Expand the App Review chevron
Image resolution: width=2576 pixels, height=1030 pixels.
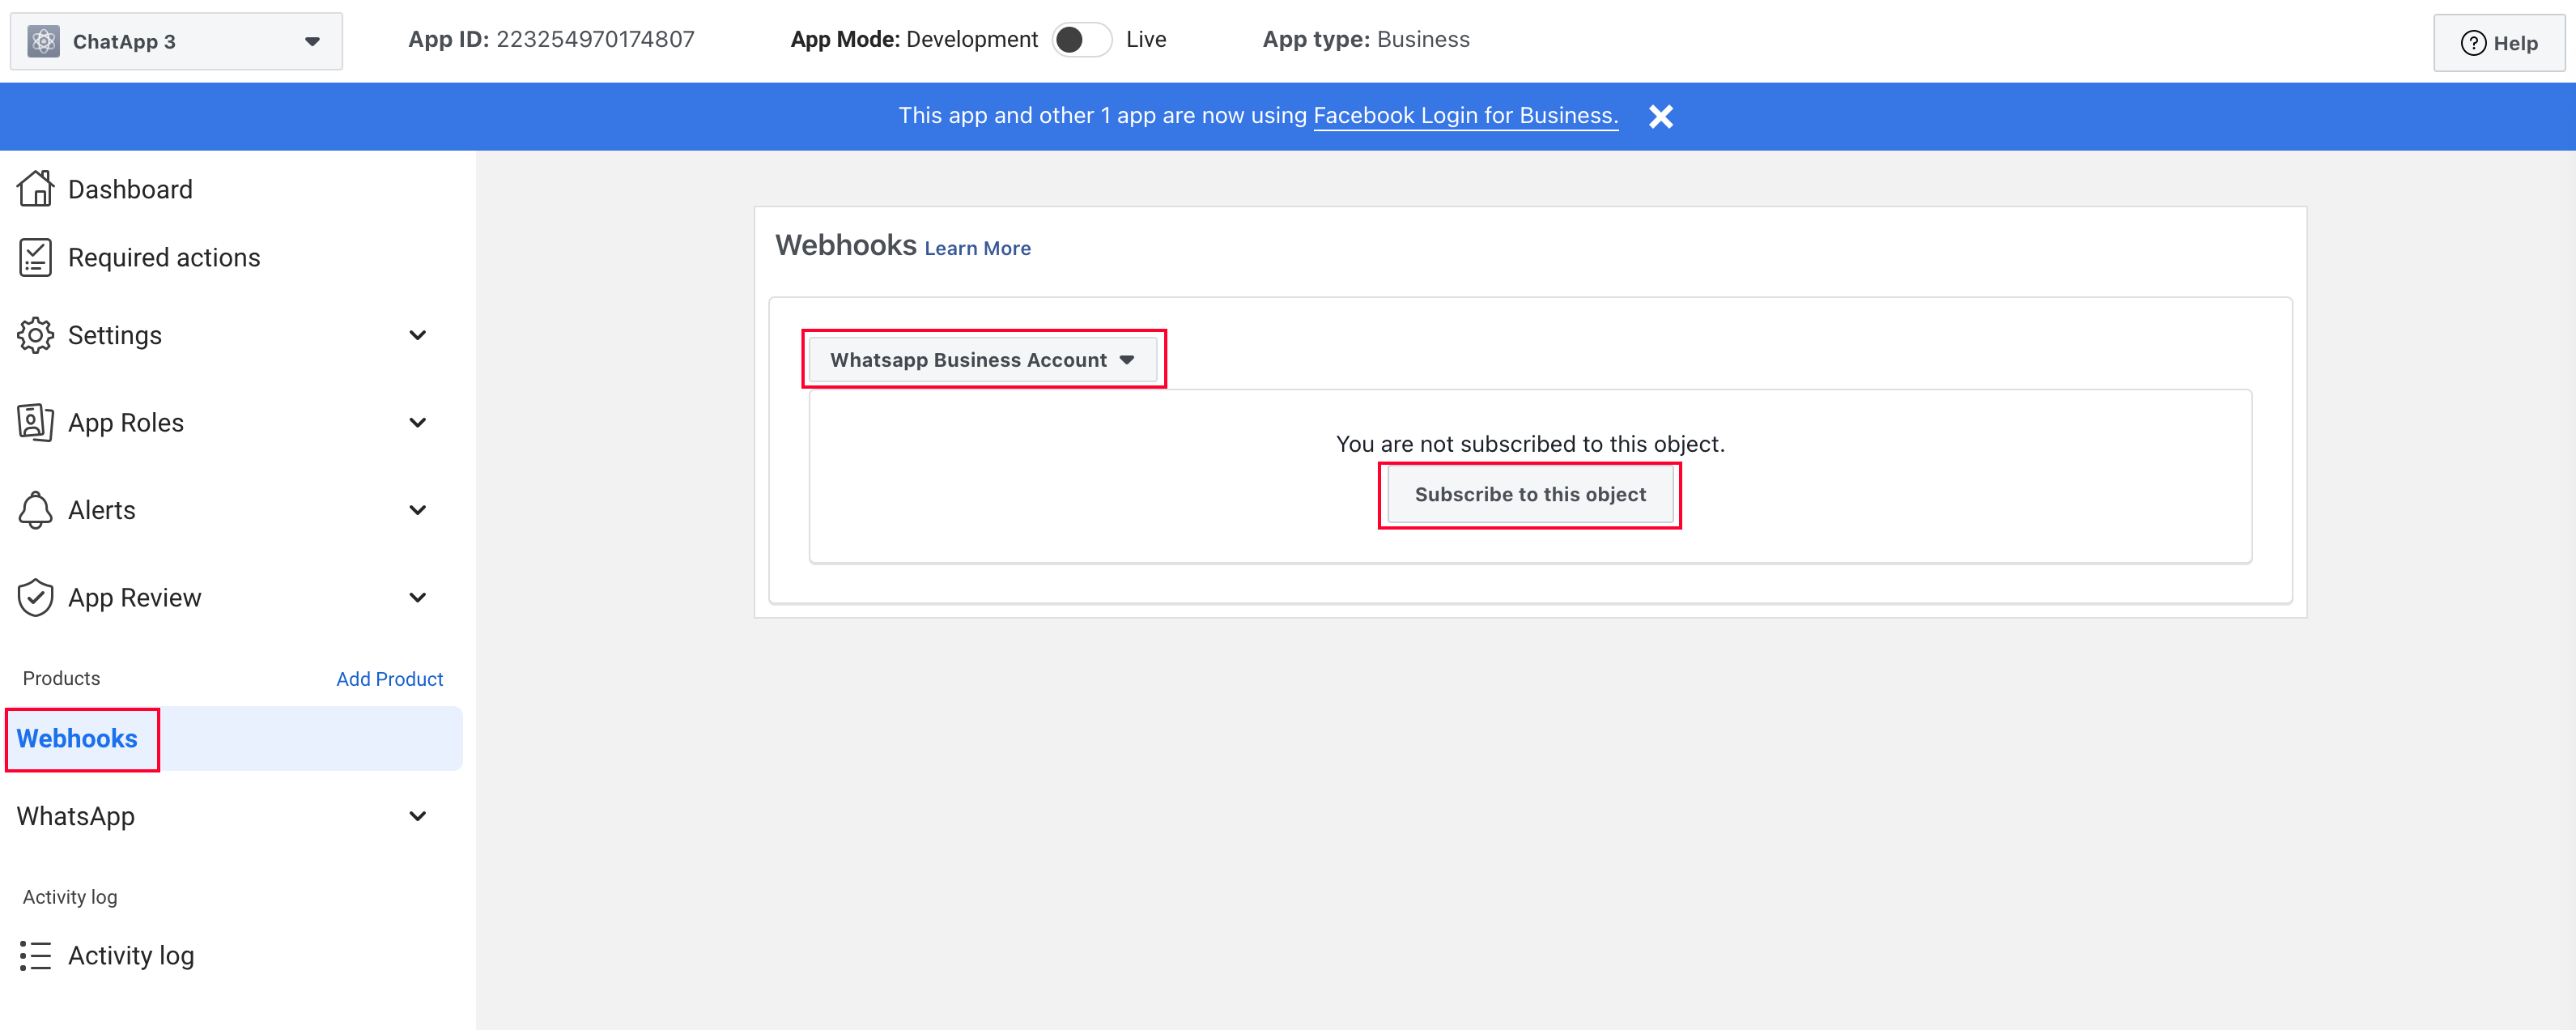(x=417, y=597)
